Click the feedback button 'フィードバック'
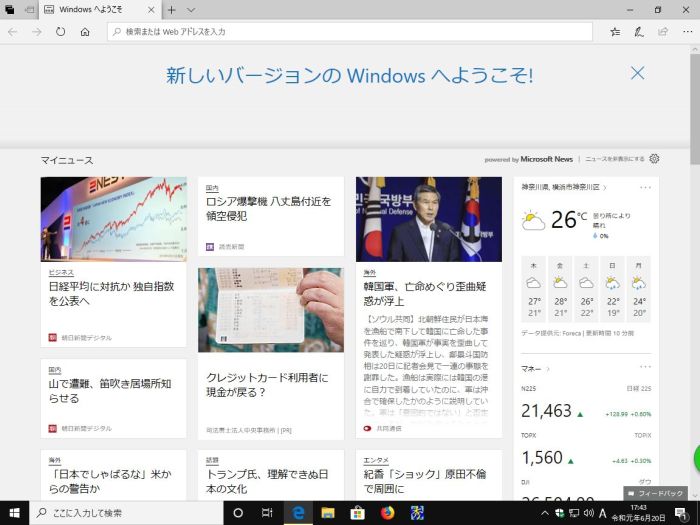The image size is (700, 525). (x=656, y=494)
